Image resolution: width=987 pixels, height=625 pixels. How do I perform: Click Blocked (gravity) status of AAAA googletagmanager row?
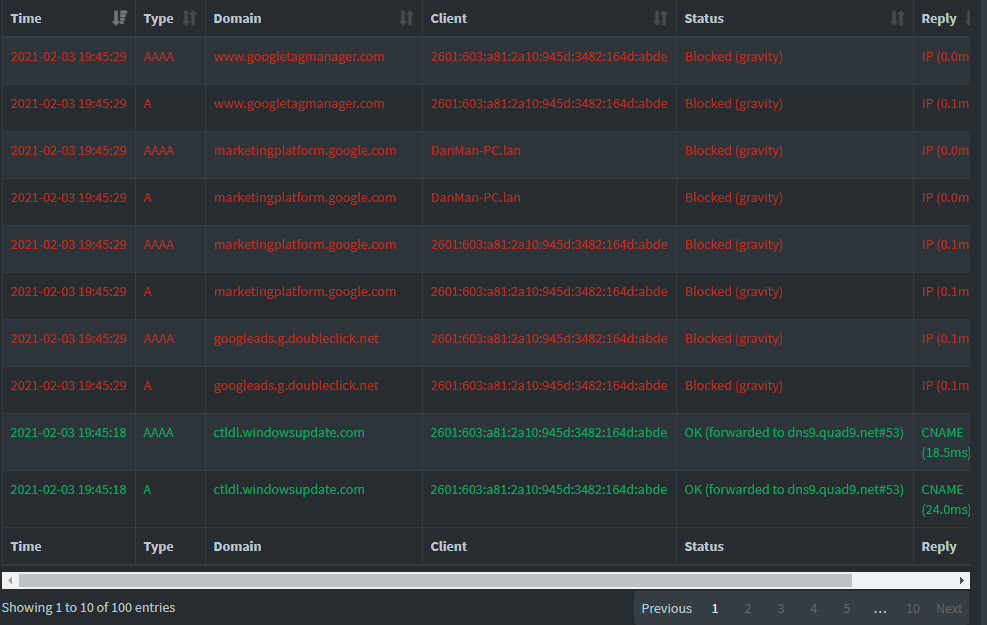[733, 57]
